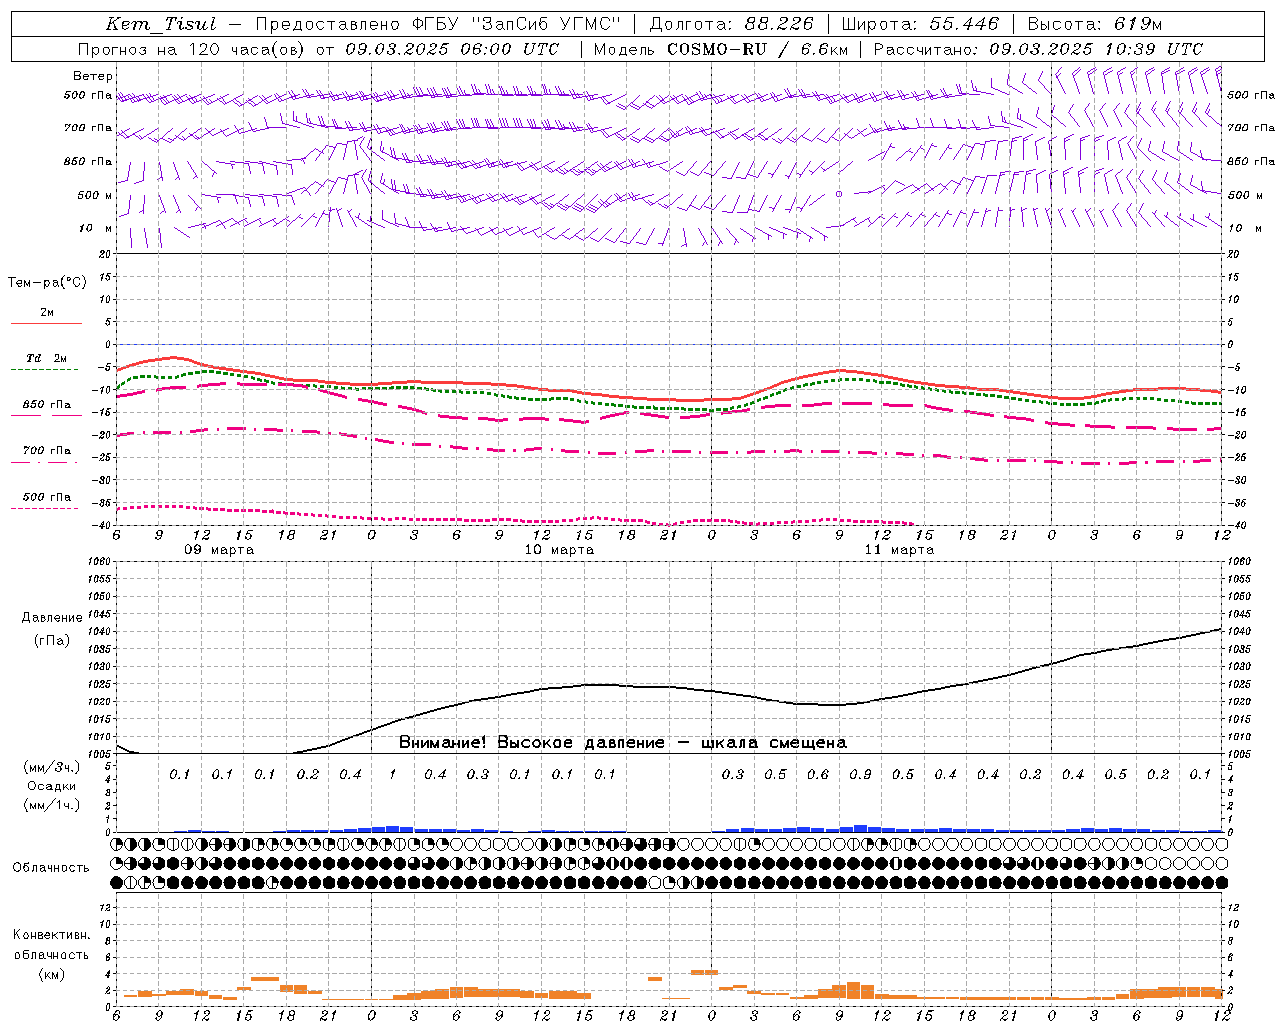This screenshot has width=1280, height=1024.
Task: Click 'Прогноз на 120 часа(ов)' forecast start text
Action: (x=192, y=49)
